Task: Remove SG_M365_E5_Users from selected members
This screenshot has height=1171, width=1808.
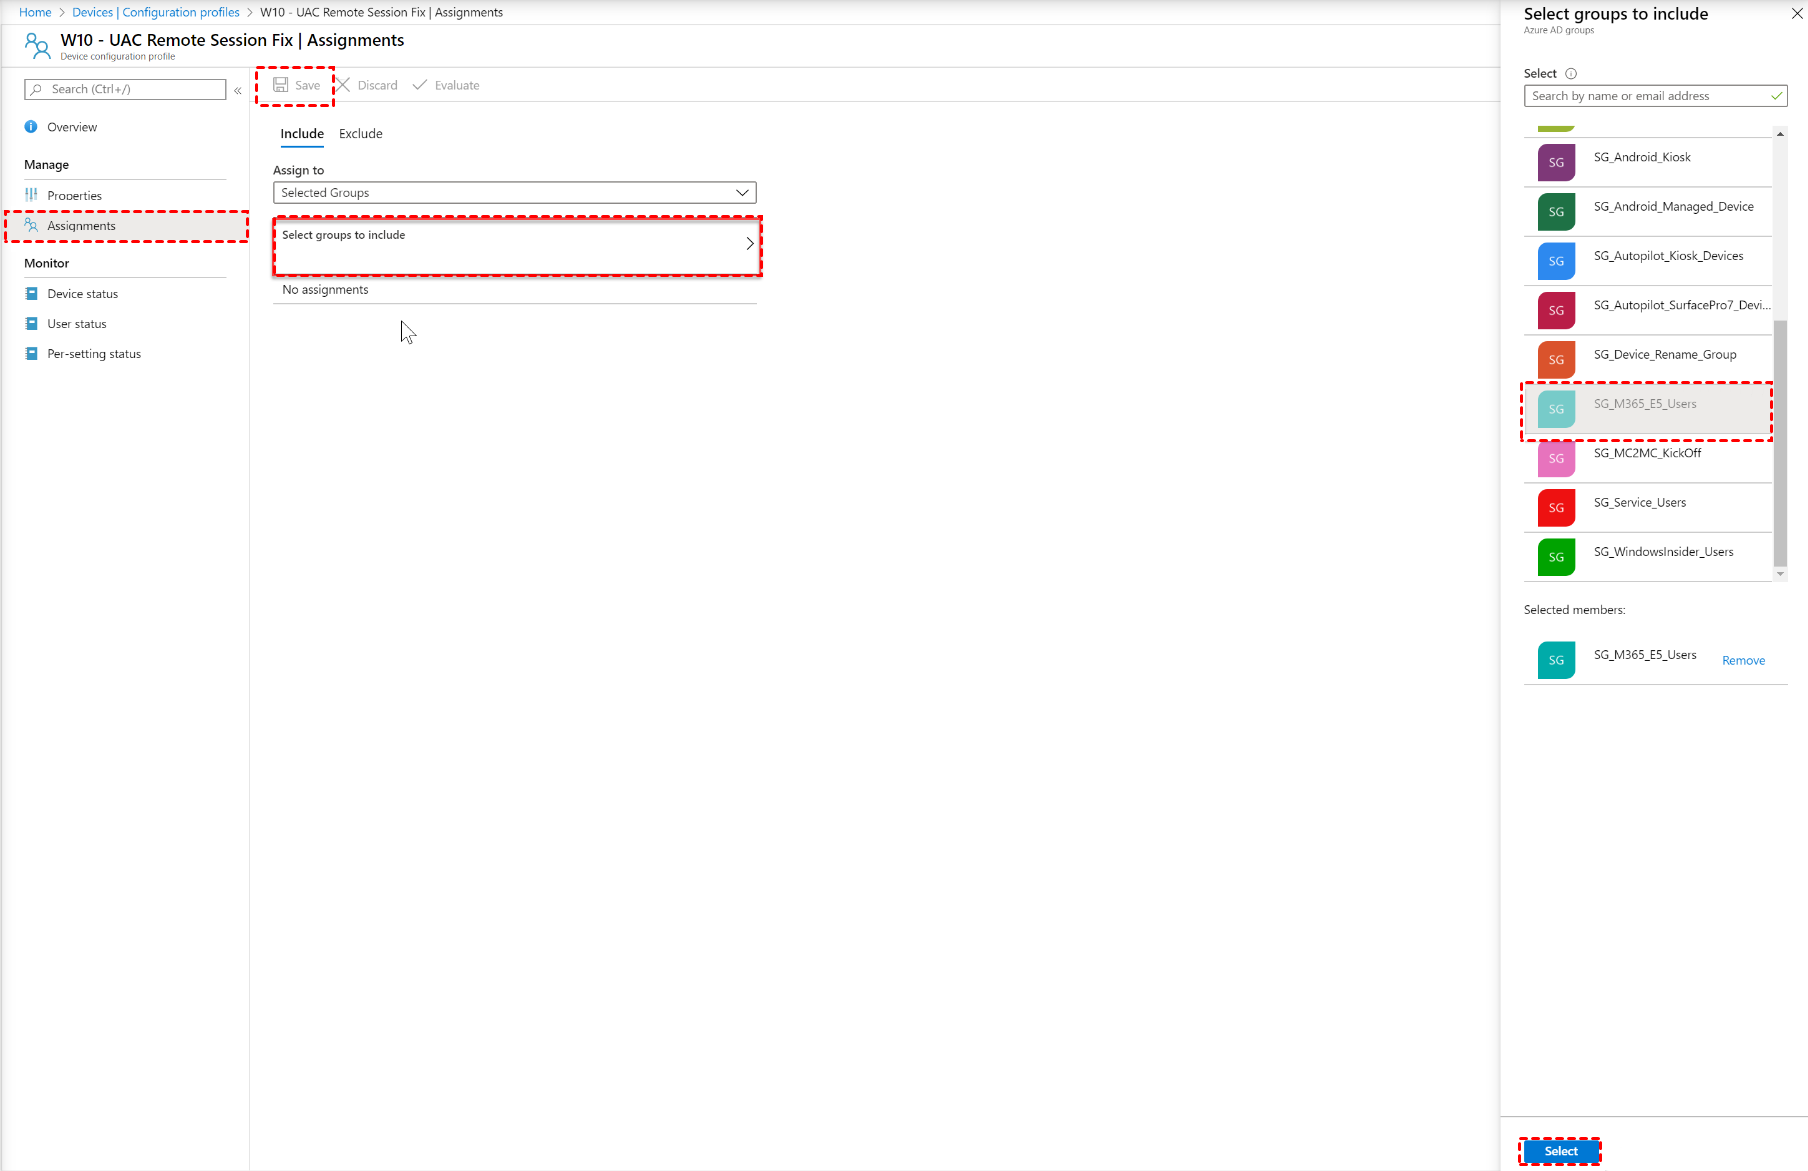Action: click(x=1743, y=661)
